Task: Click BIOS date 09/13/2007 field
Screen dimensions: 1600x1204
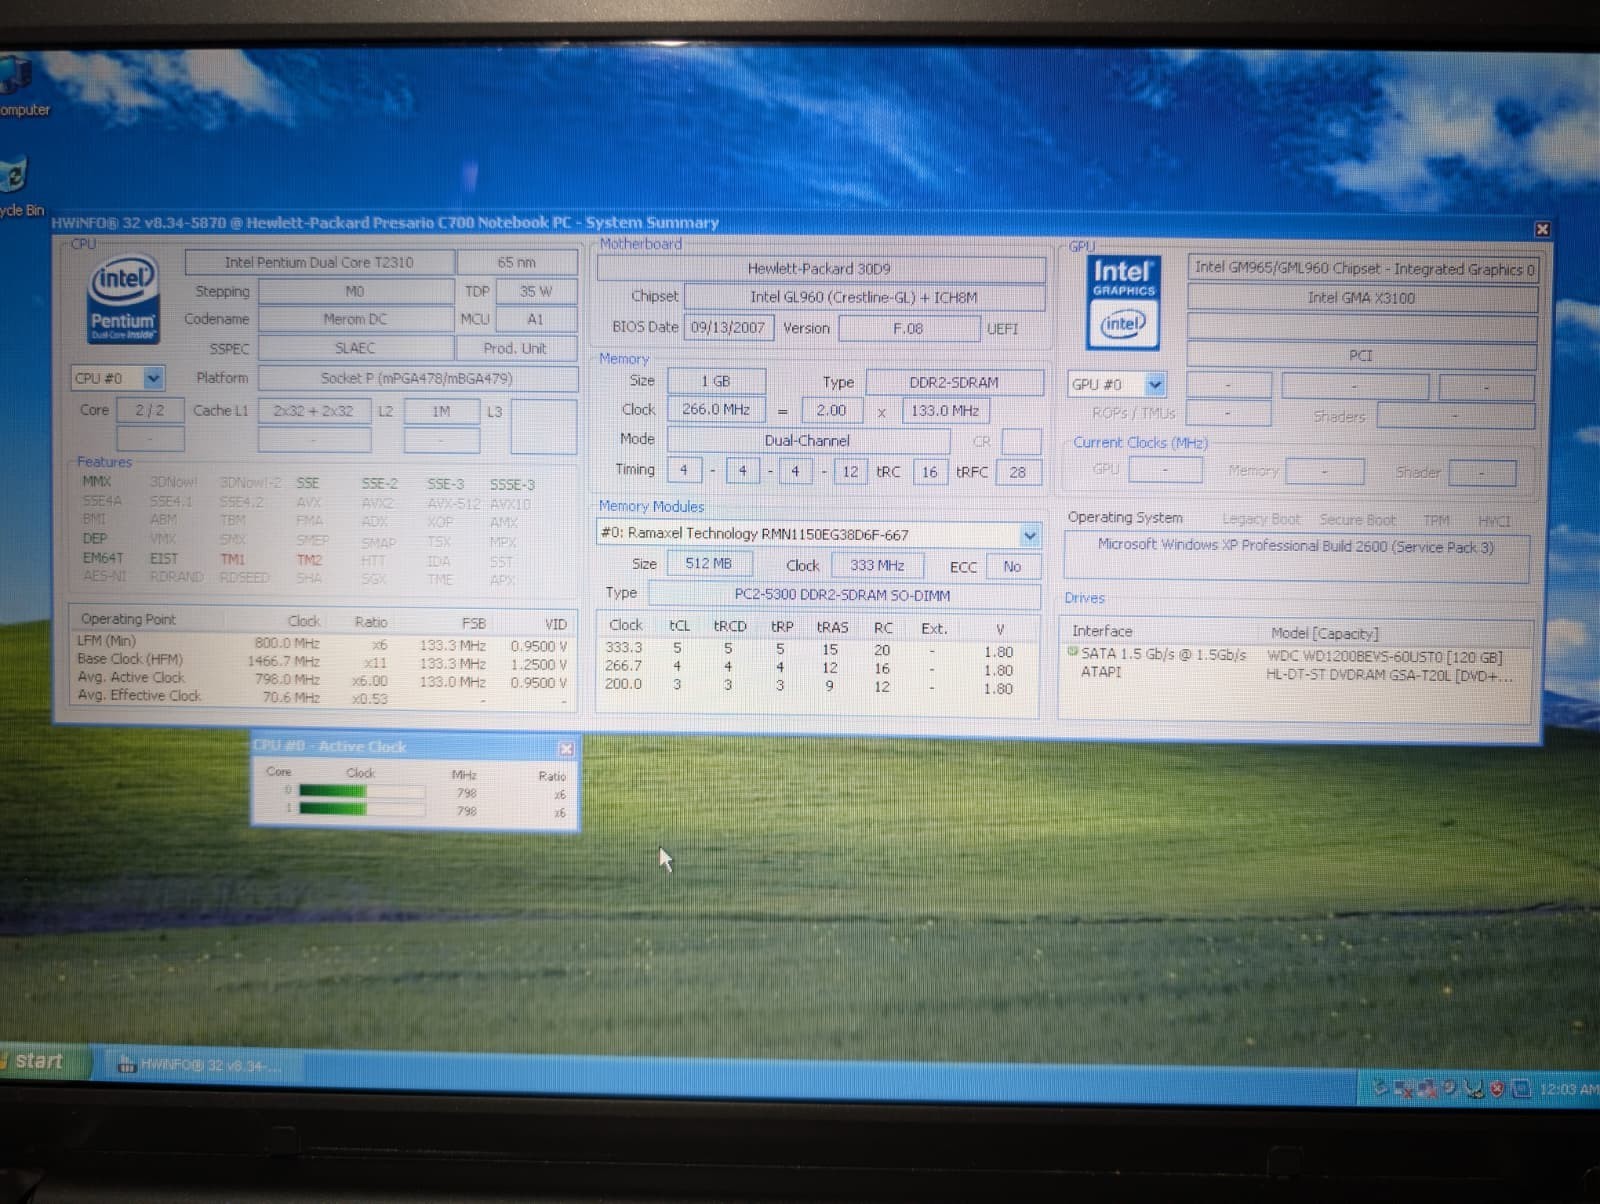Action: click(x=728, y=327)
